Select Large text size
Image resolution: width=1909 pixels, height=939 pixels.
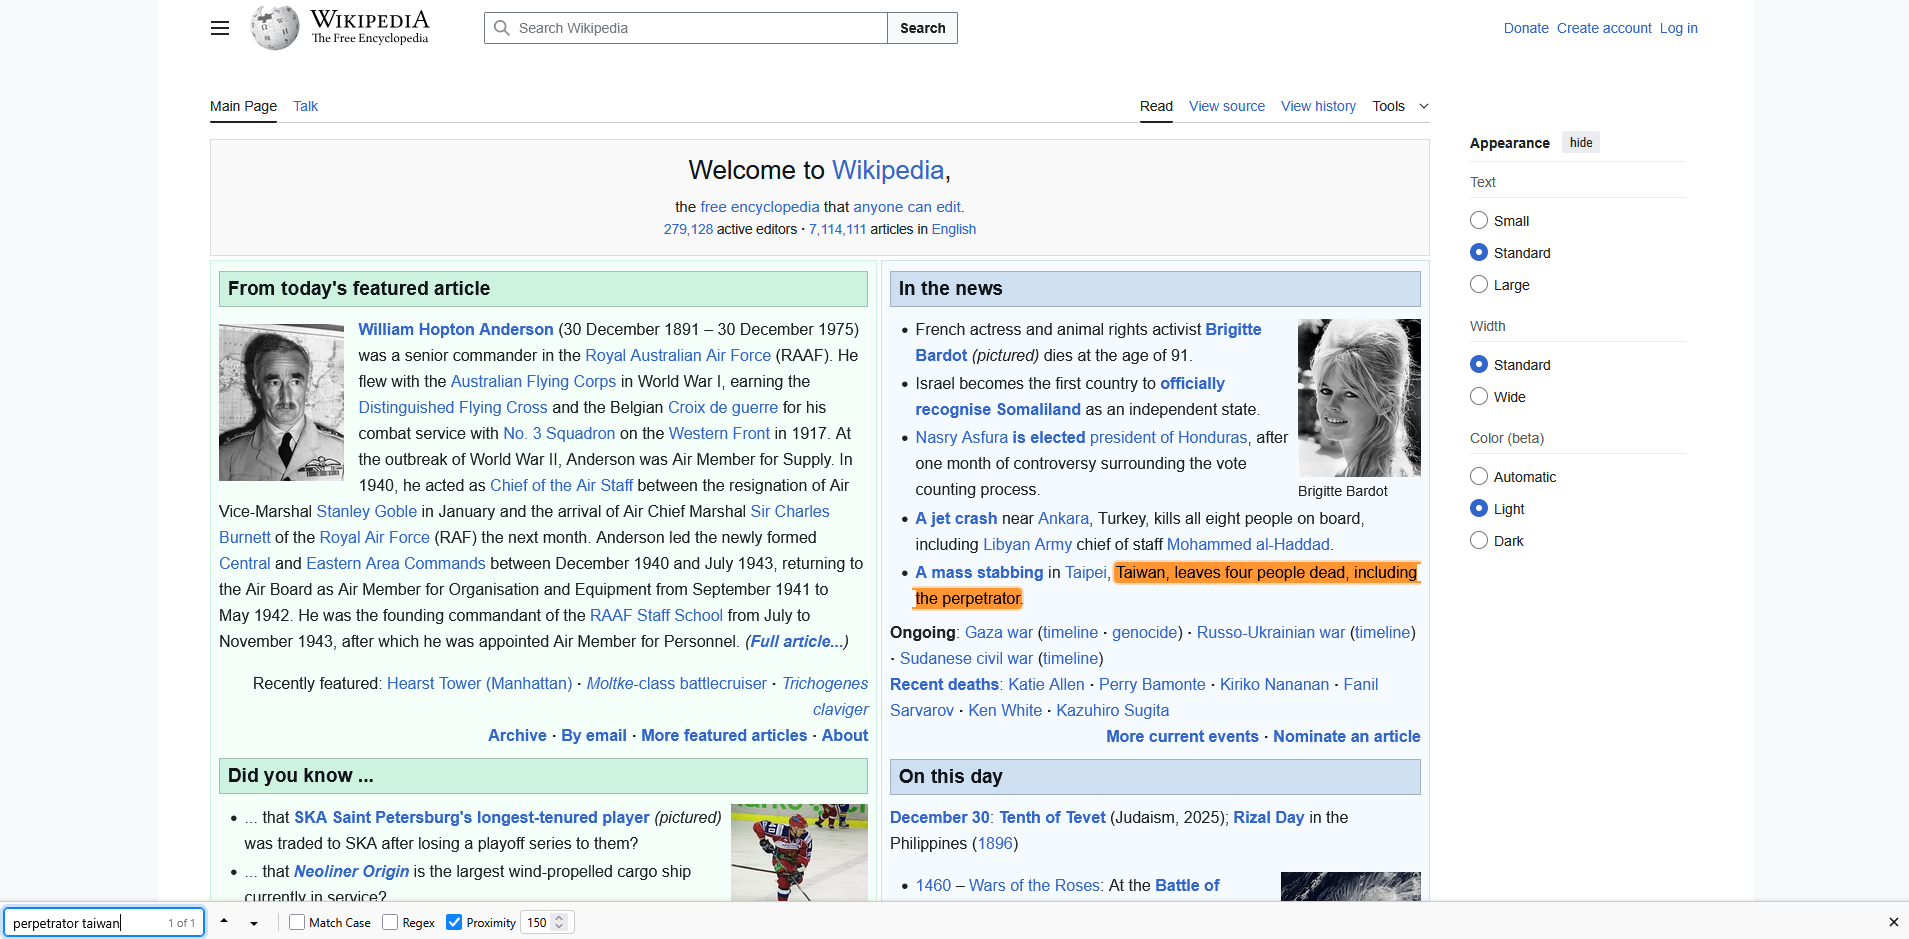pos(1479,285)
